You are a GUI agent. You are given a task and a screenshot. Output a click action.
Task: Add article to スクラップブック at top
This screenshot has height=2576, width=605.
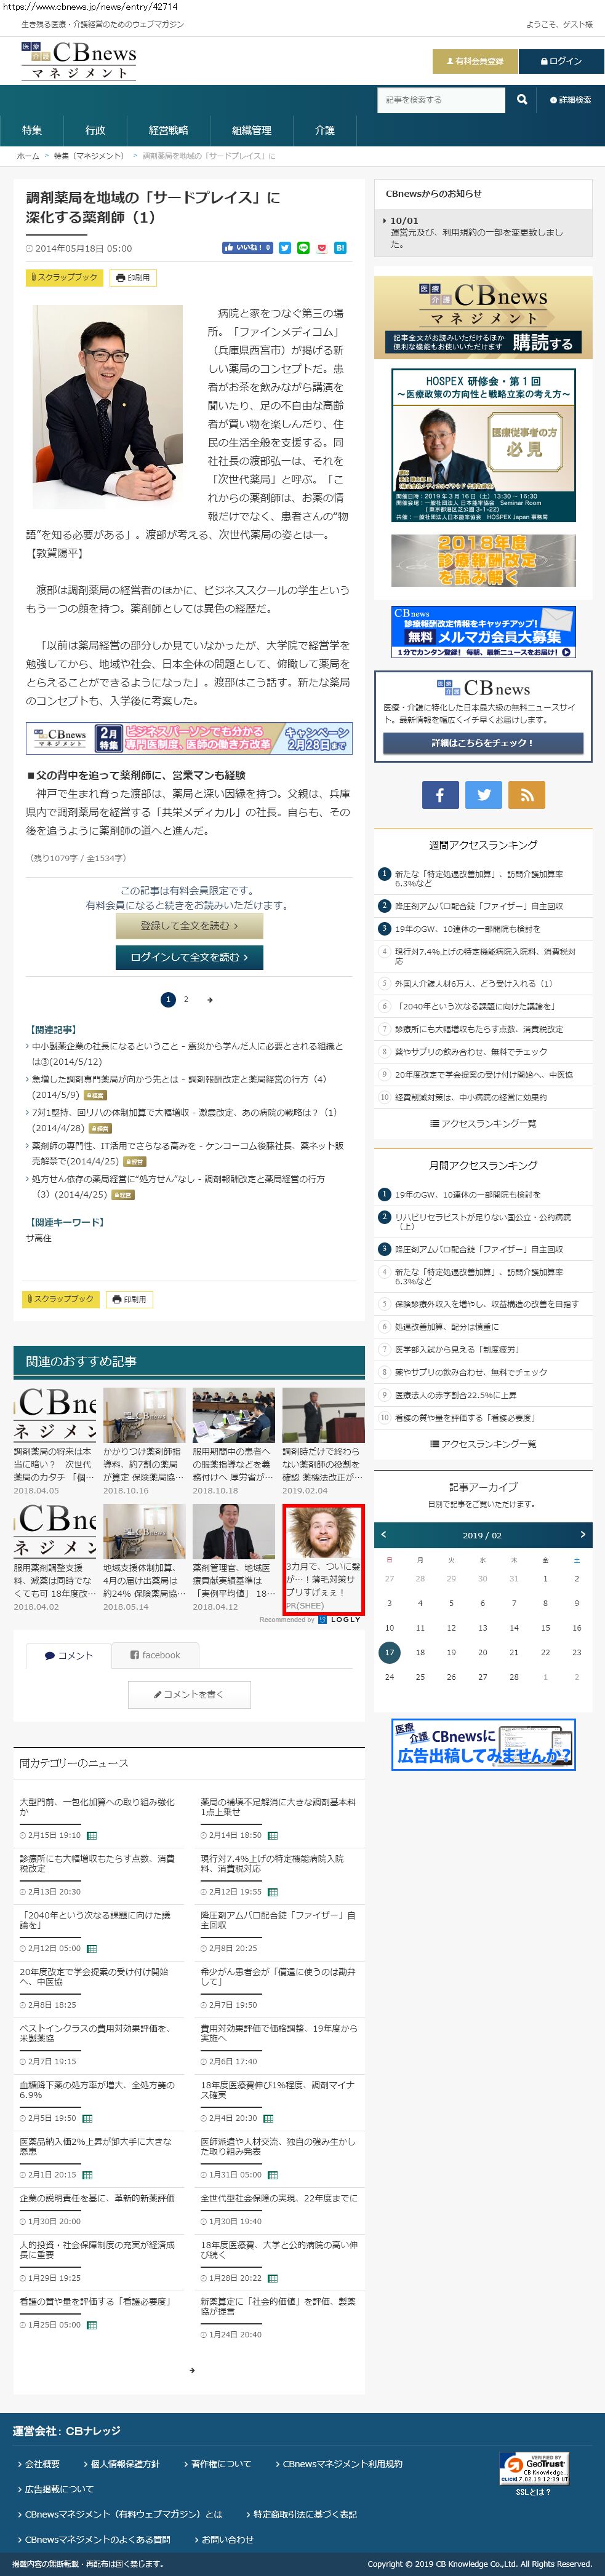(63, 277)
